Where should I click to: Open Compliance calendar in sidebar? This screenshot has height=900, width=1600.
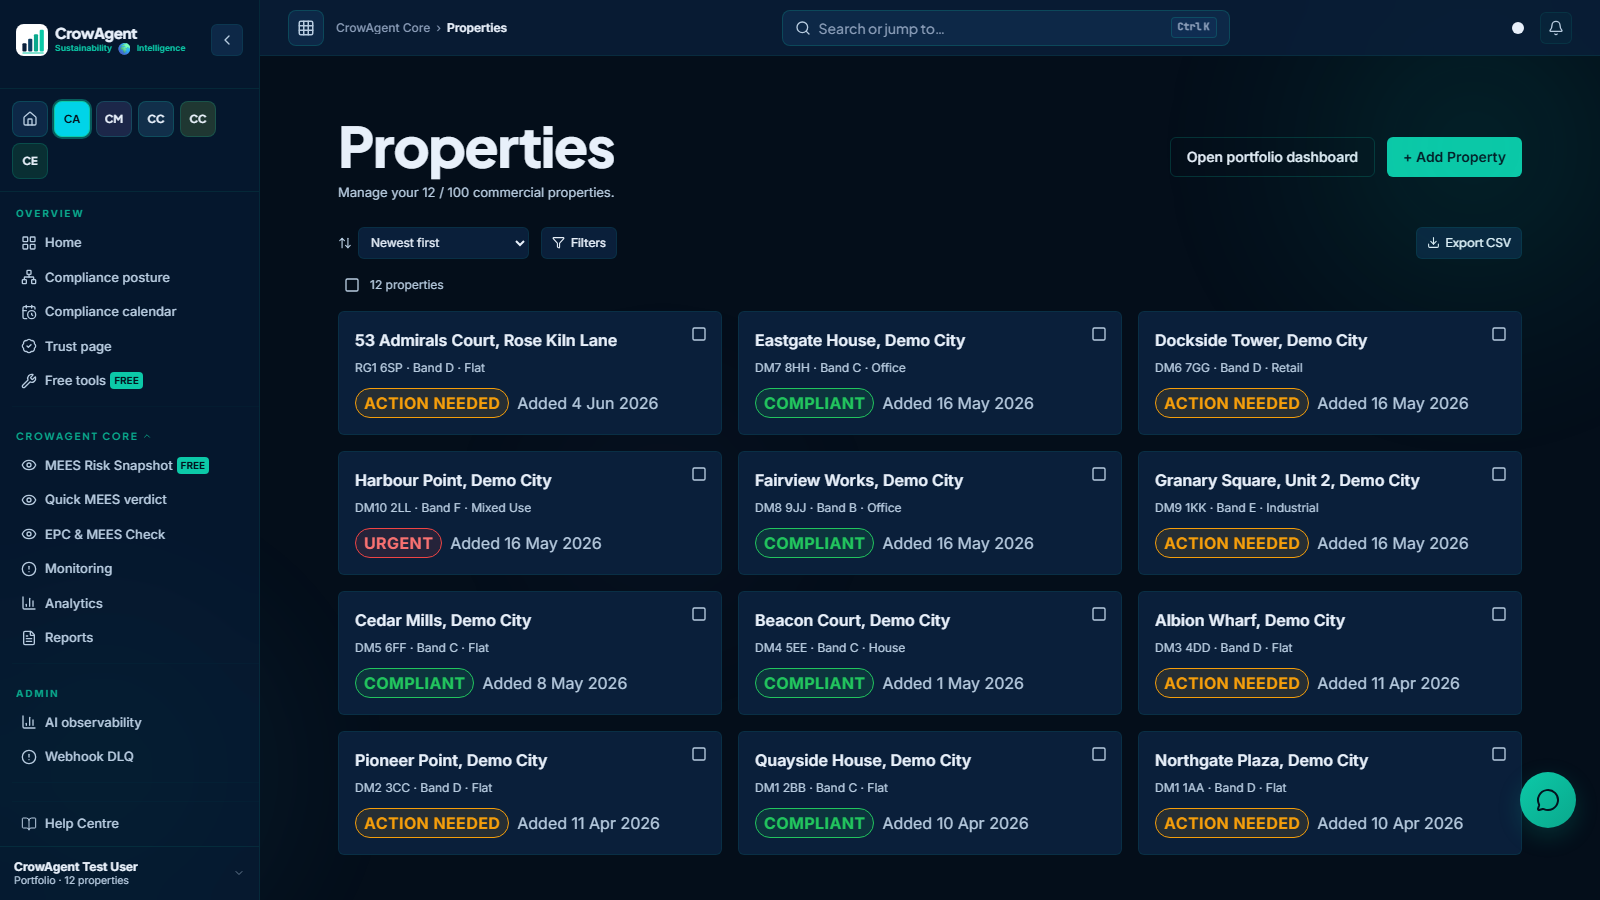coord(110,312)
